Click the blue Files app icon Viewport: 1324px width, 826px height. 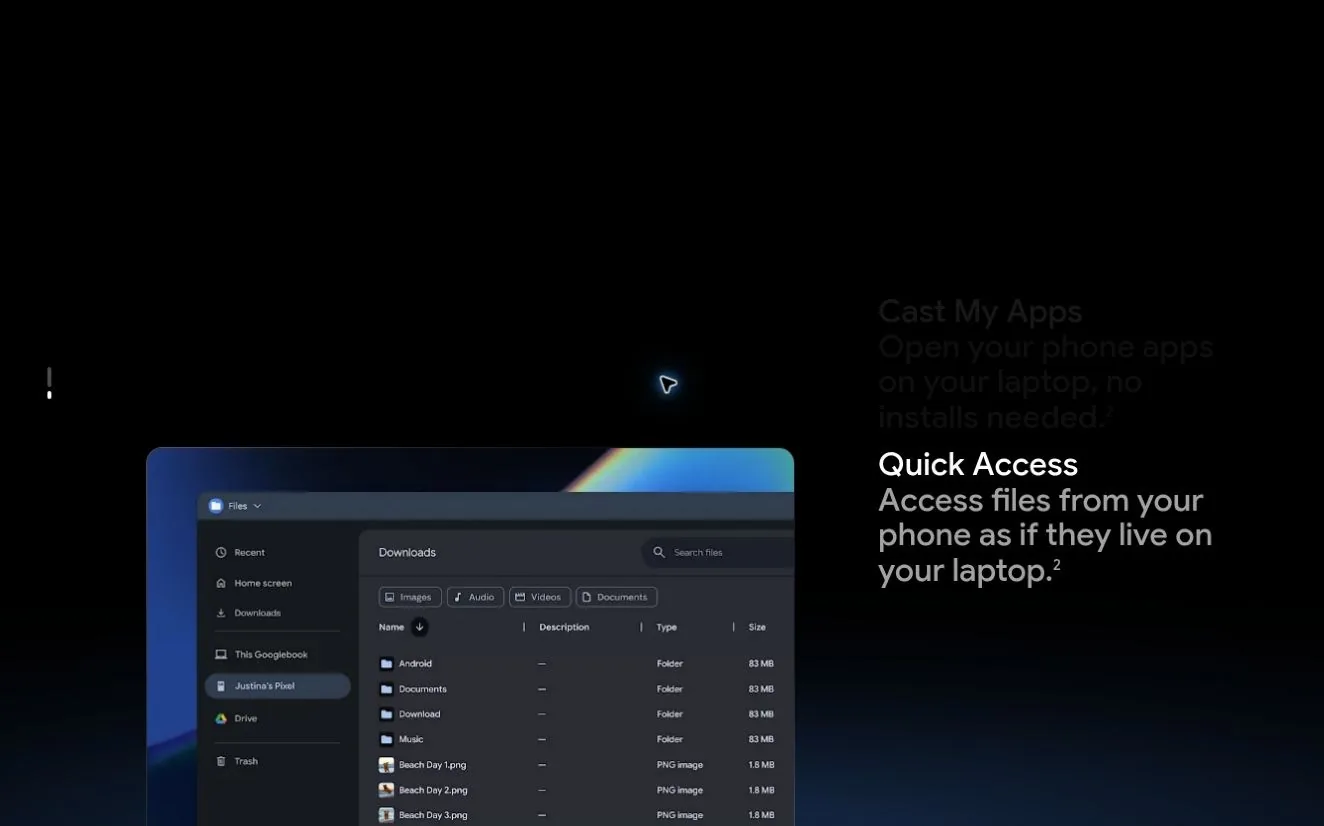[215, 506]
